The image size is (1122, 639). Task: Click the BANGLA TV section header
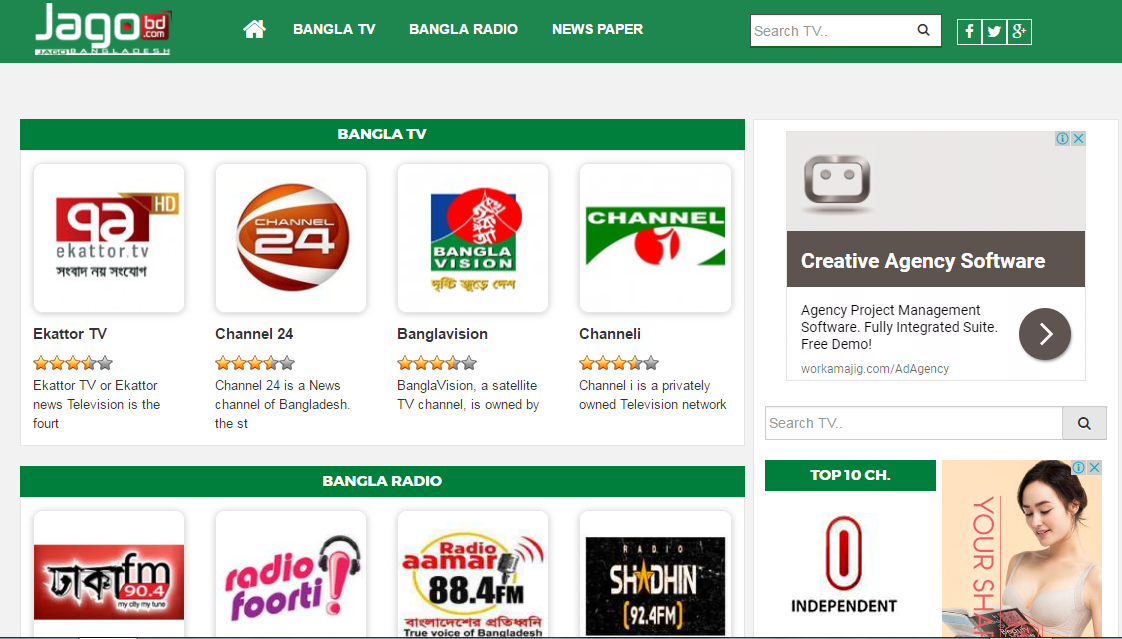coord(382,135)
